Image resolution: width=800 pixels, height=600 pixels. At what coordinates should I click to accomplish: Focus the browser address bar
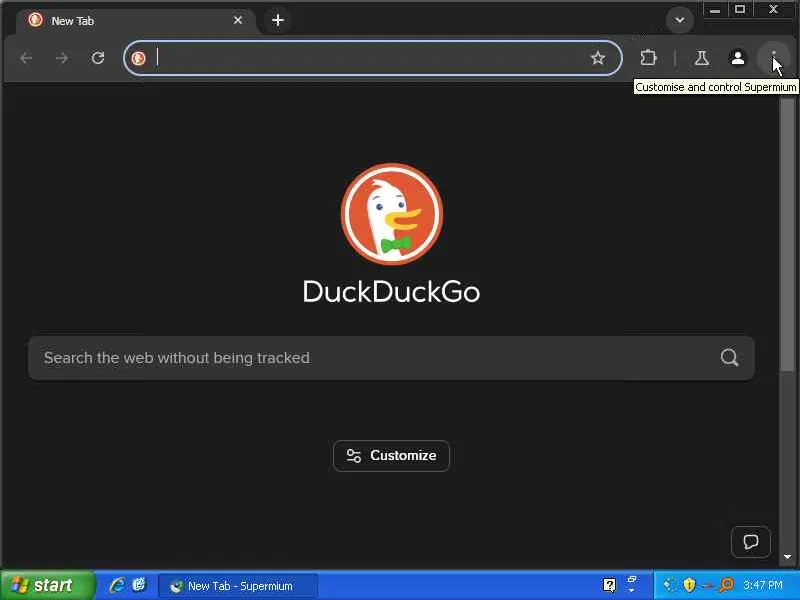point(372,58)
